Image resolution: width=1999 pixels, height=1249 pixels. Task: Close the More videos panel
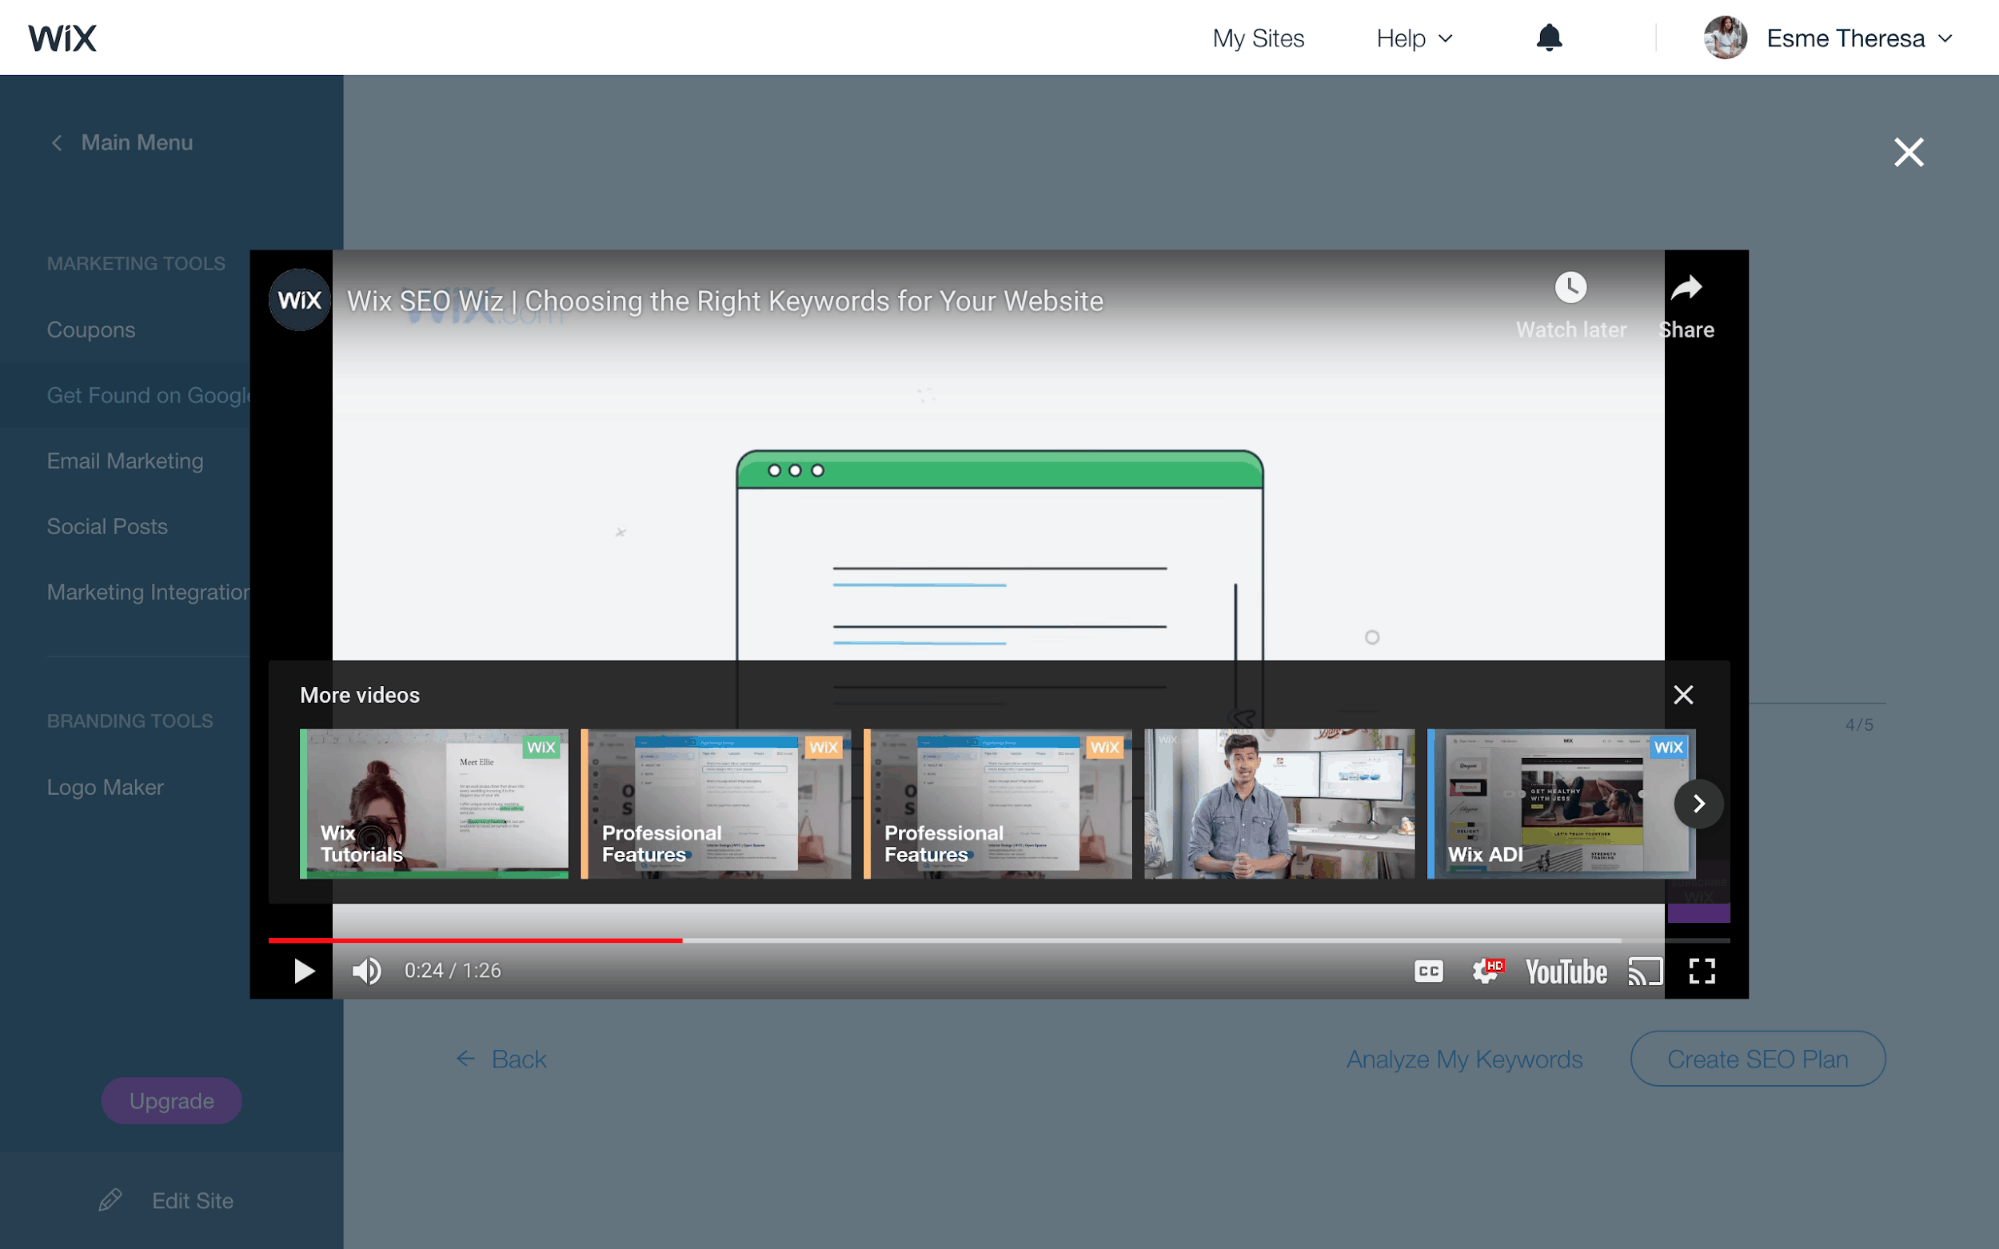click(x=1683, y=695)
